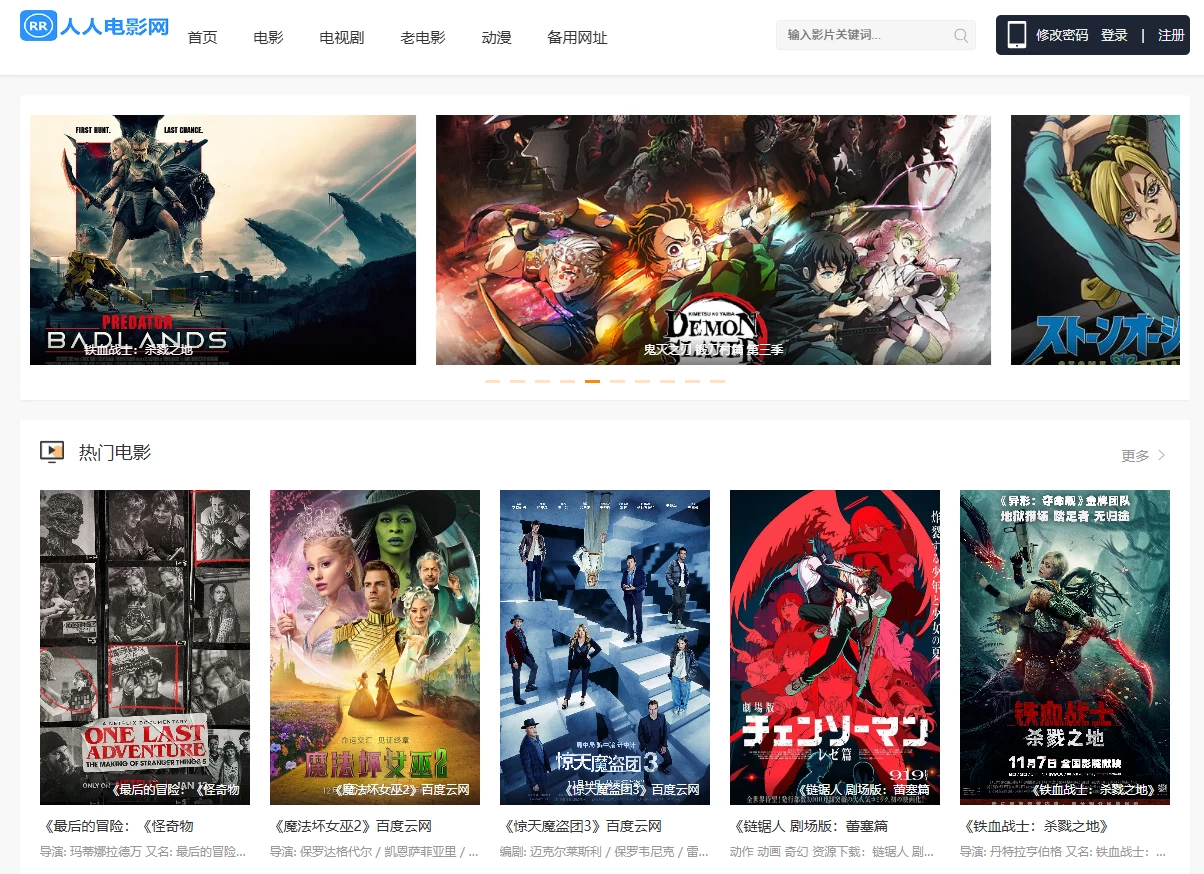The image size is (1204, 874).
Task: Click the 修改密码 link
Action: (1061, 35)
